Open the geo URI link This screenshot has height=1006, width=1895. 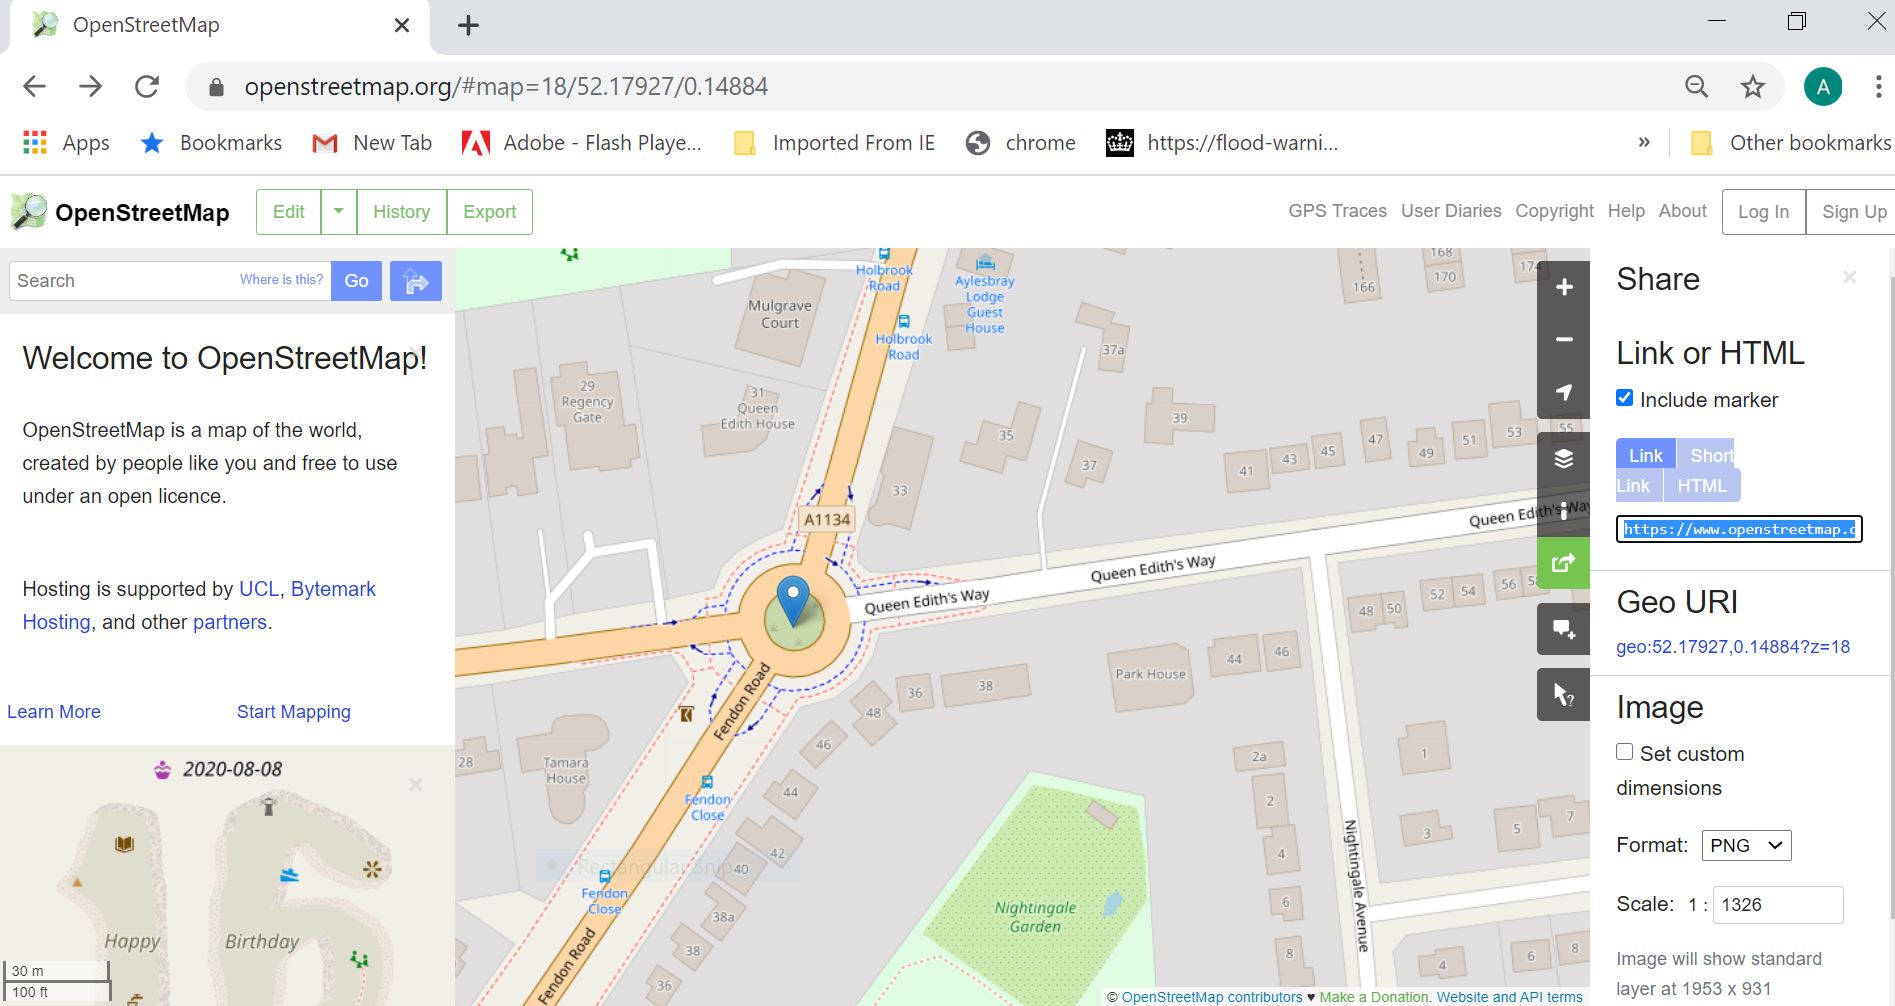tap(1733, 647)
